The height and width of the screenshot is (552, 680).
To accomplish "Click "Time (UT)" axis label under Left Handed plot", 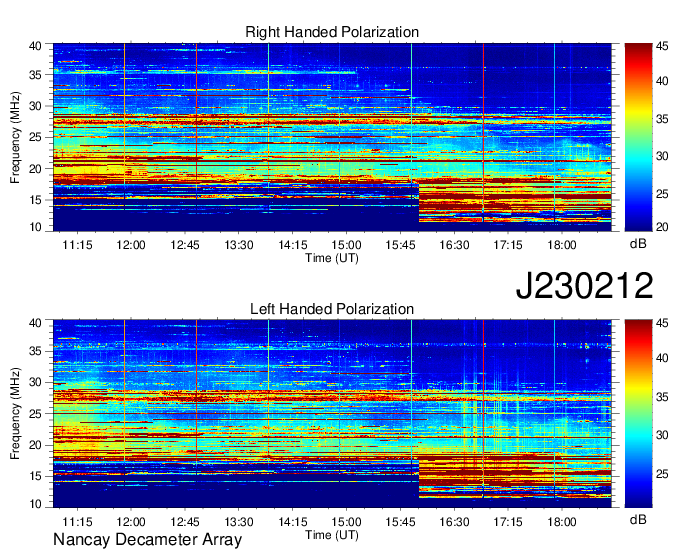I will (332, 535).
